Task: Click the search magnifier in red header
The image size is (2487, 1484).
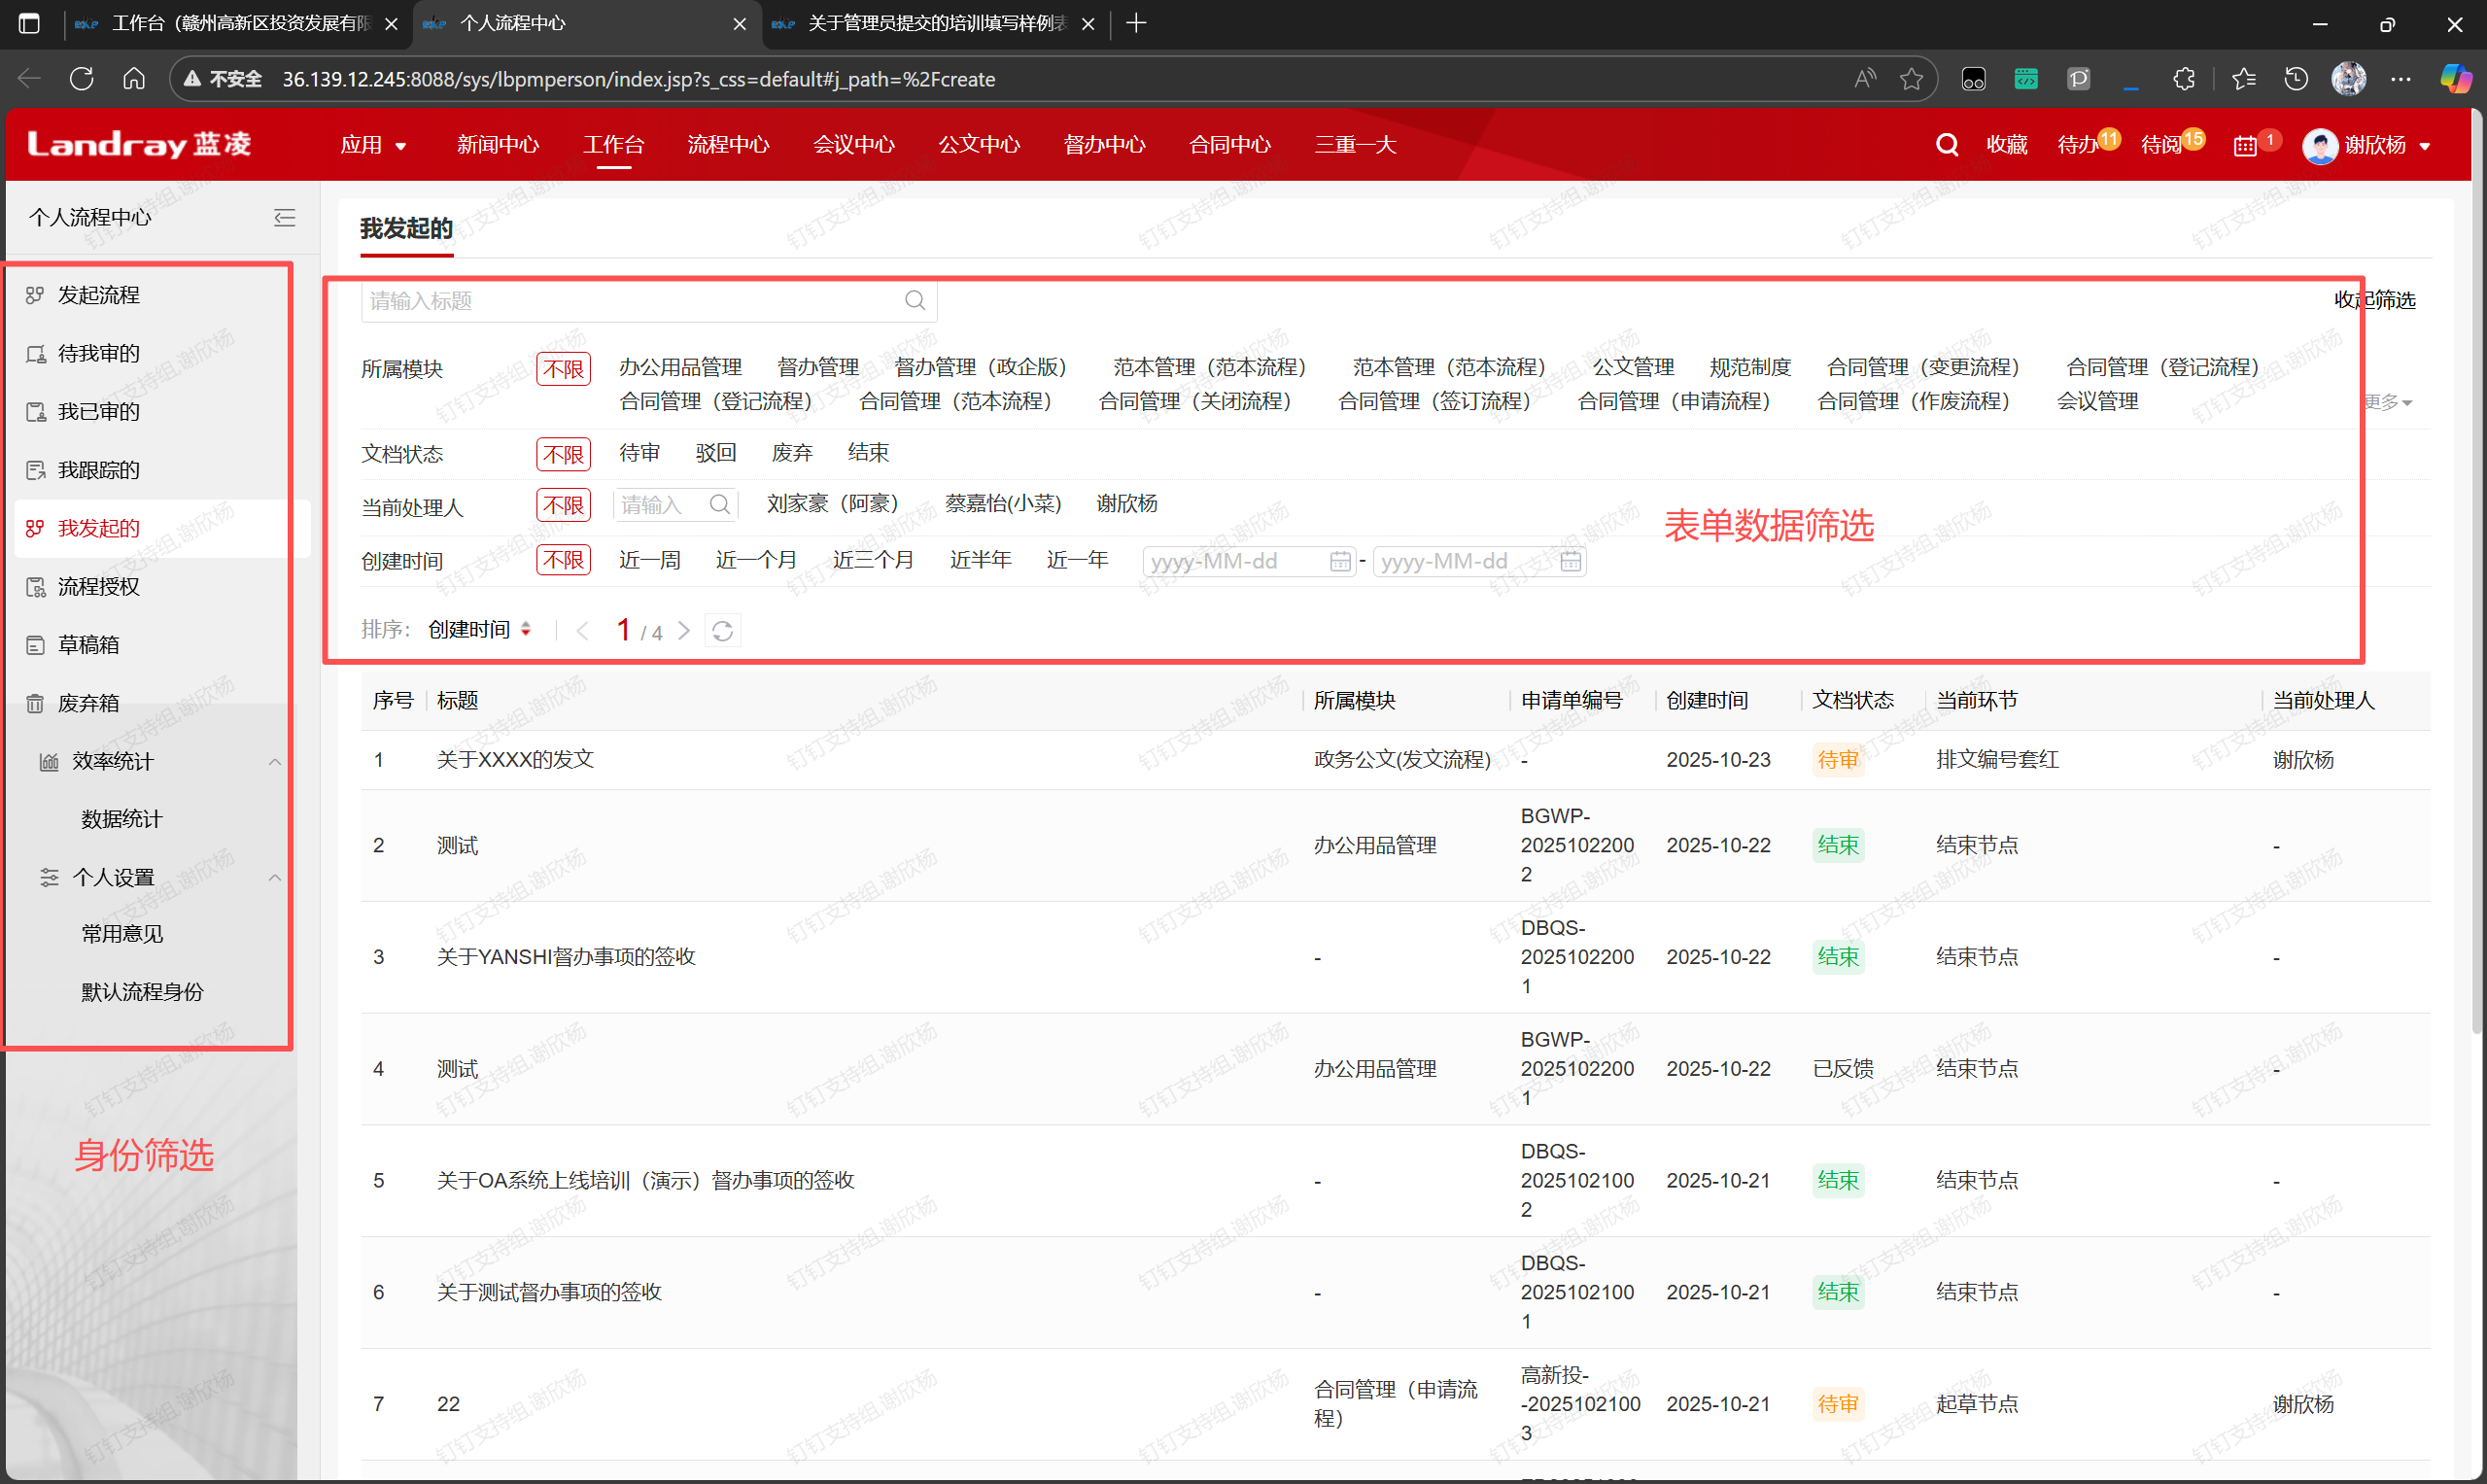Action: [x=1946, y=145]
